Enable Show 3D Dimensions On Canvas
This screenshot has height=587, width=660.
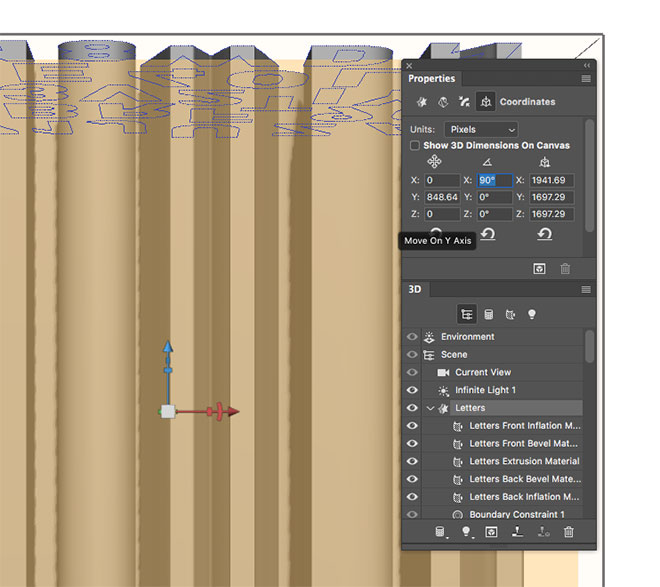pos(415,146)
